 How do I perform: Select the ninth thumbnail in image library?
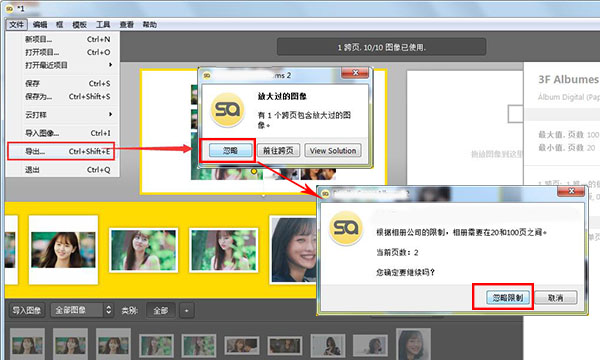pyautogui.click(x=370, y=345)
